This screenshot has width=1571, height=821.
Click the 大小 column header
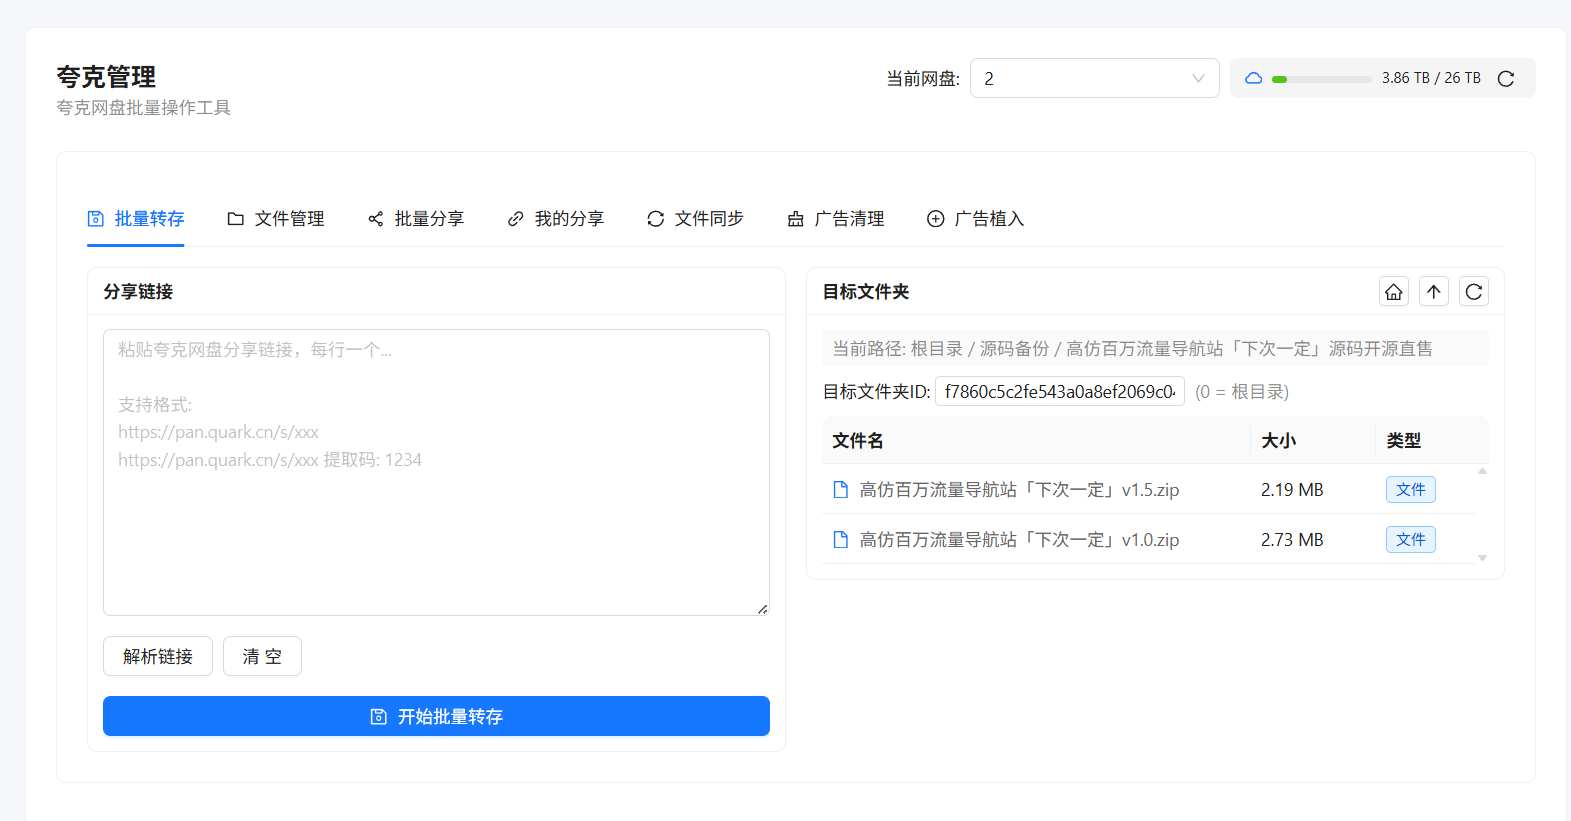point(1279,440)
